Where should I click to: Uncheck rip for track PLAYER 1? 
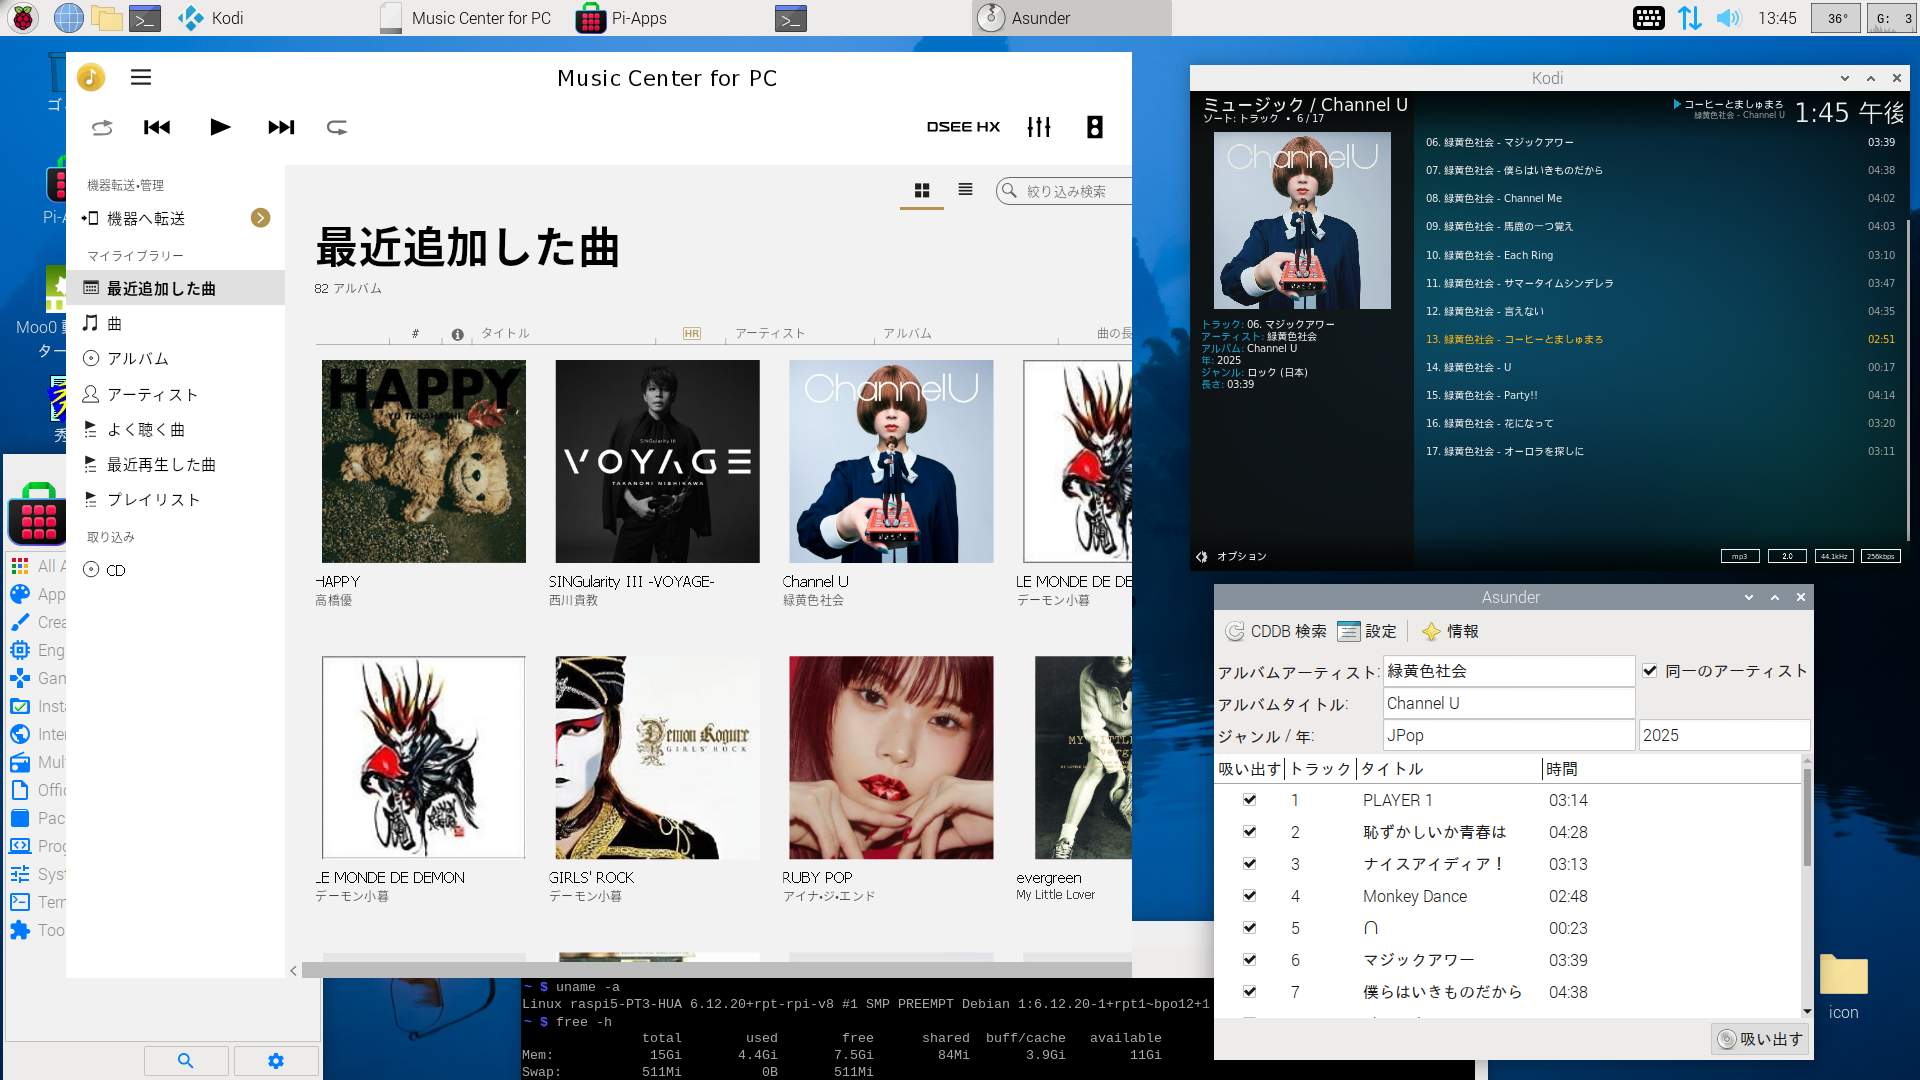1249,800
